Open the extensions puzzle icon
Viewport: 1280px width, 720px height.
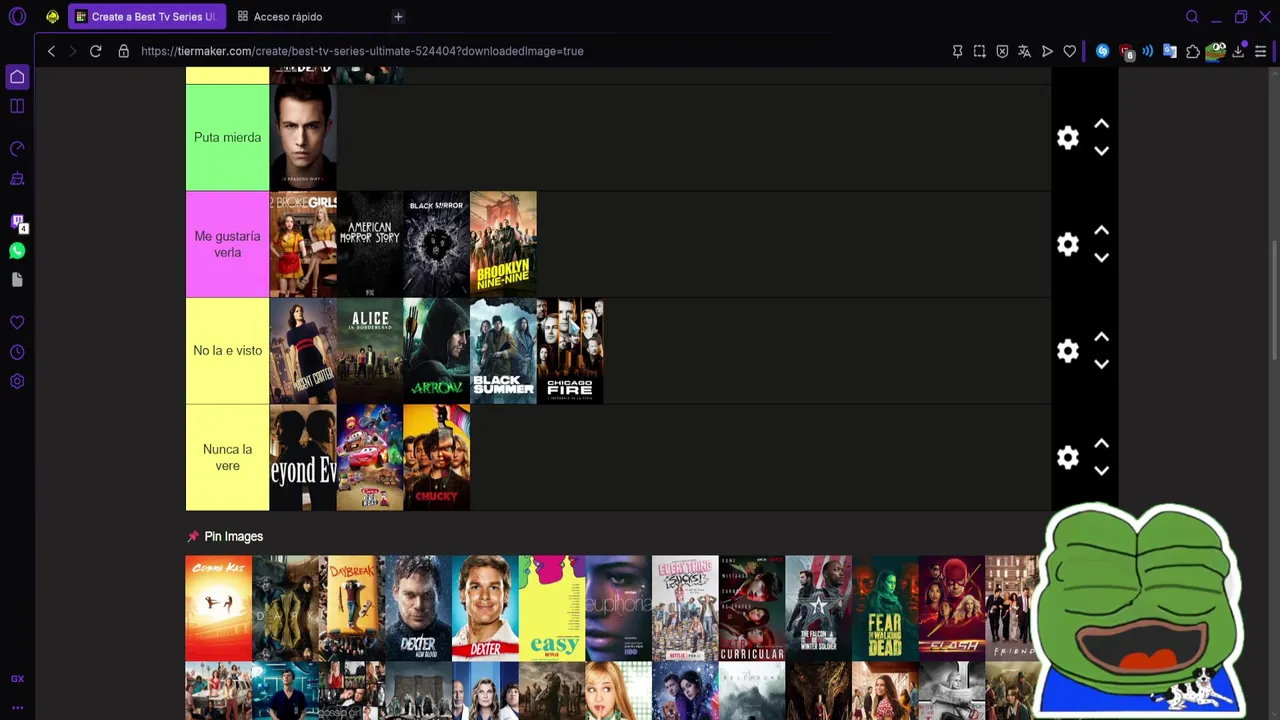[x=1193, y=51]
